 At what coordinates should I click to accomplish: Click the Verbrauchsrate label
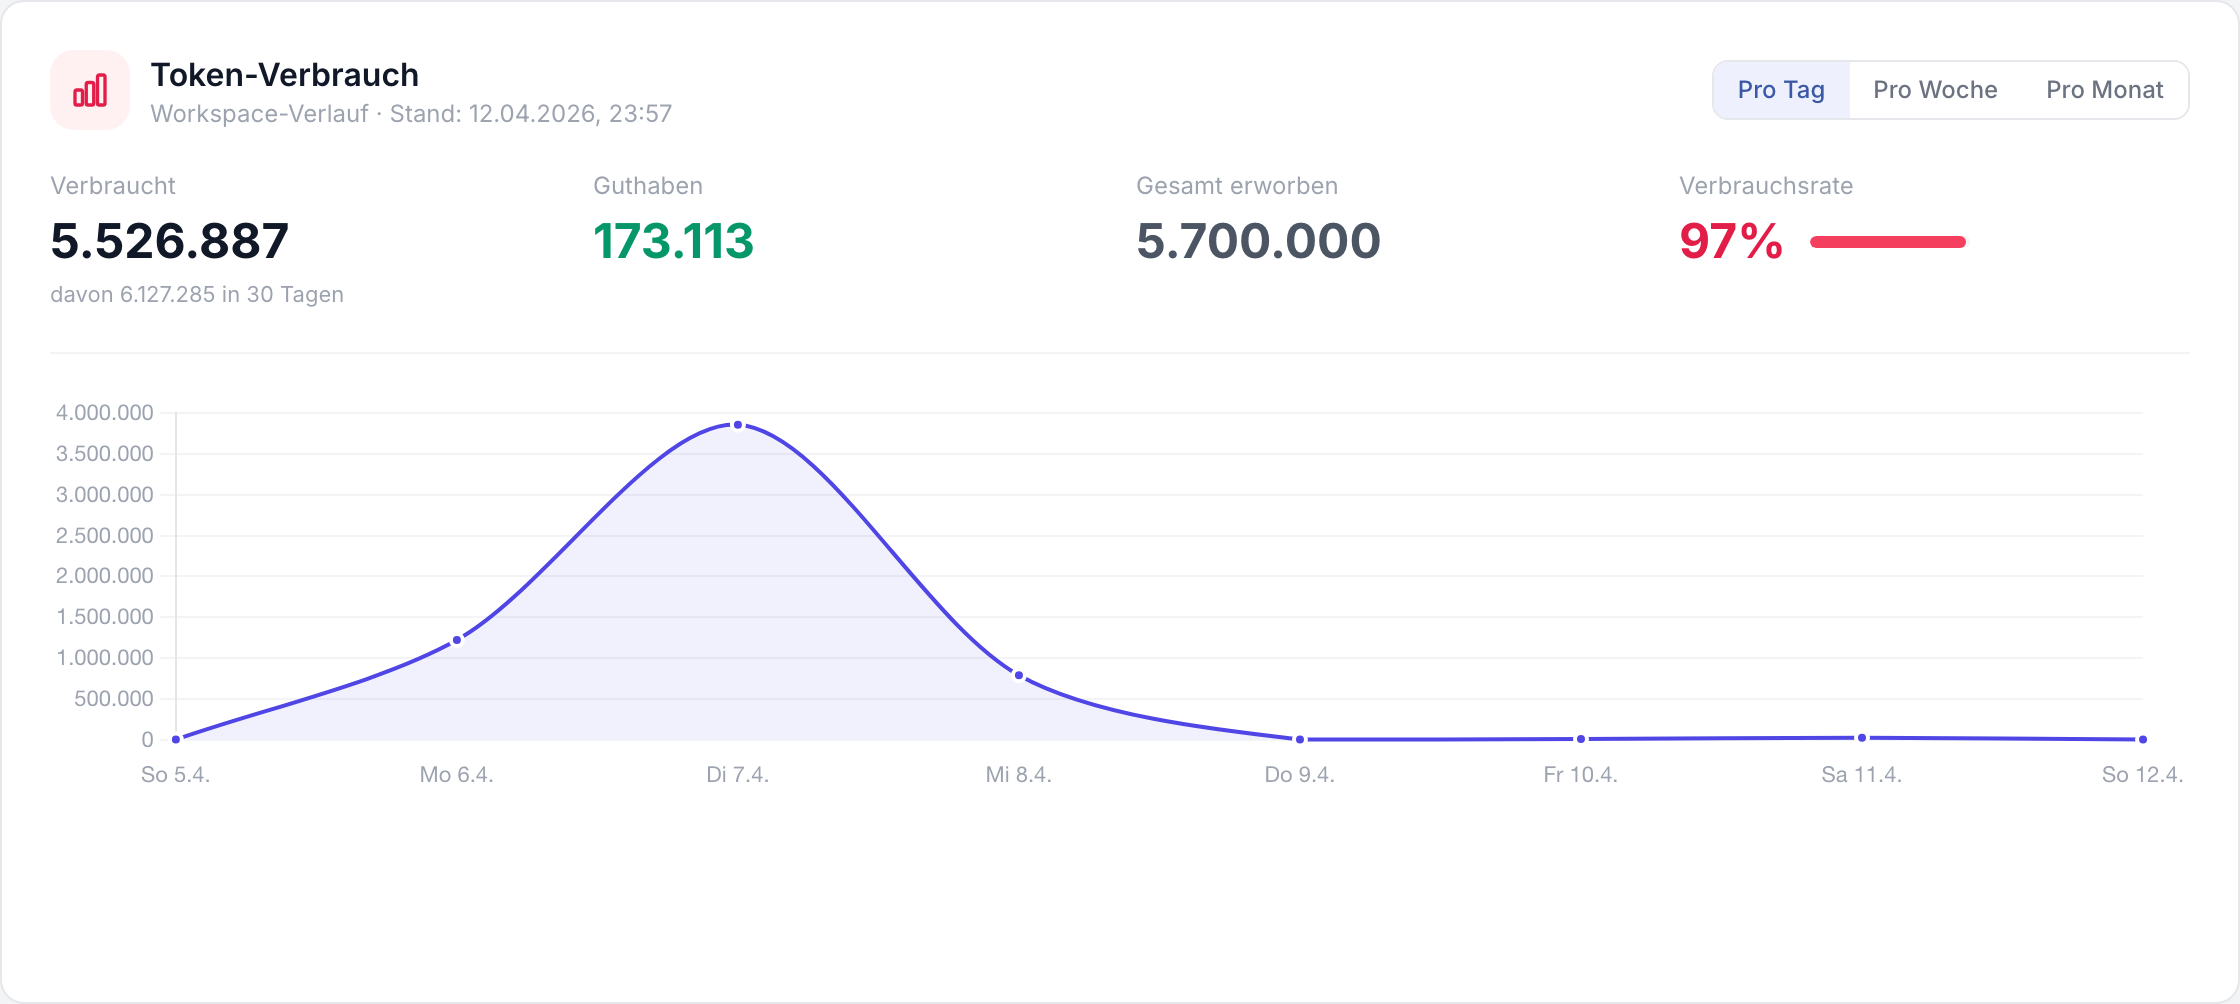tap(1766, 186)
